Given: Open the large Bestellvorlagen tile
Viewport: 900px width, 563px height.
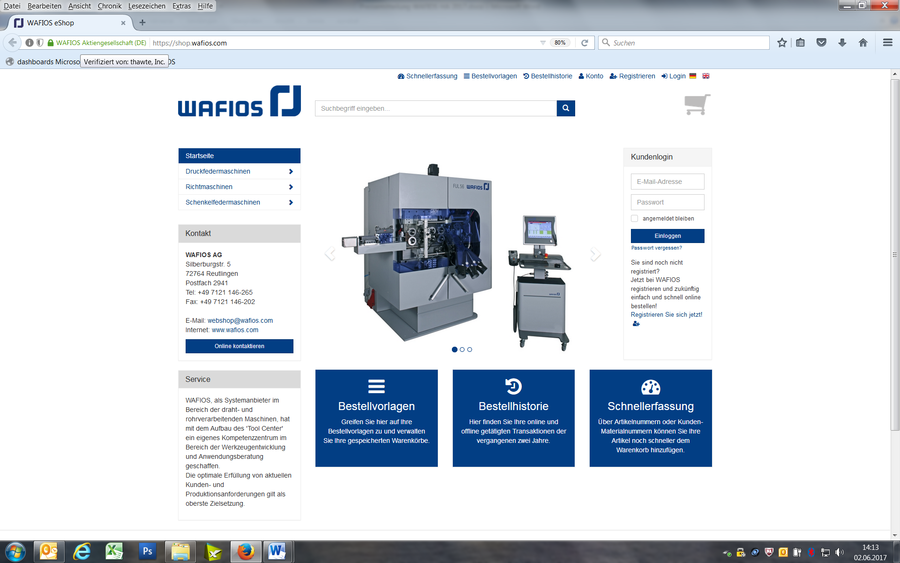Looking at the screenshot, I should coord(377,418).
